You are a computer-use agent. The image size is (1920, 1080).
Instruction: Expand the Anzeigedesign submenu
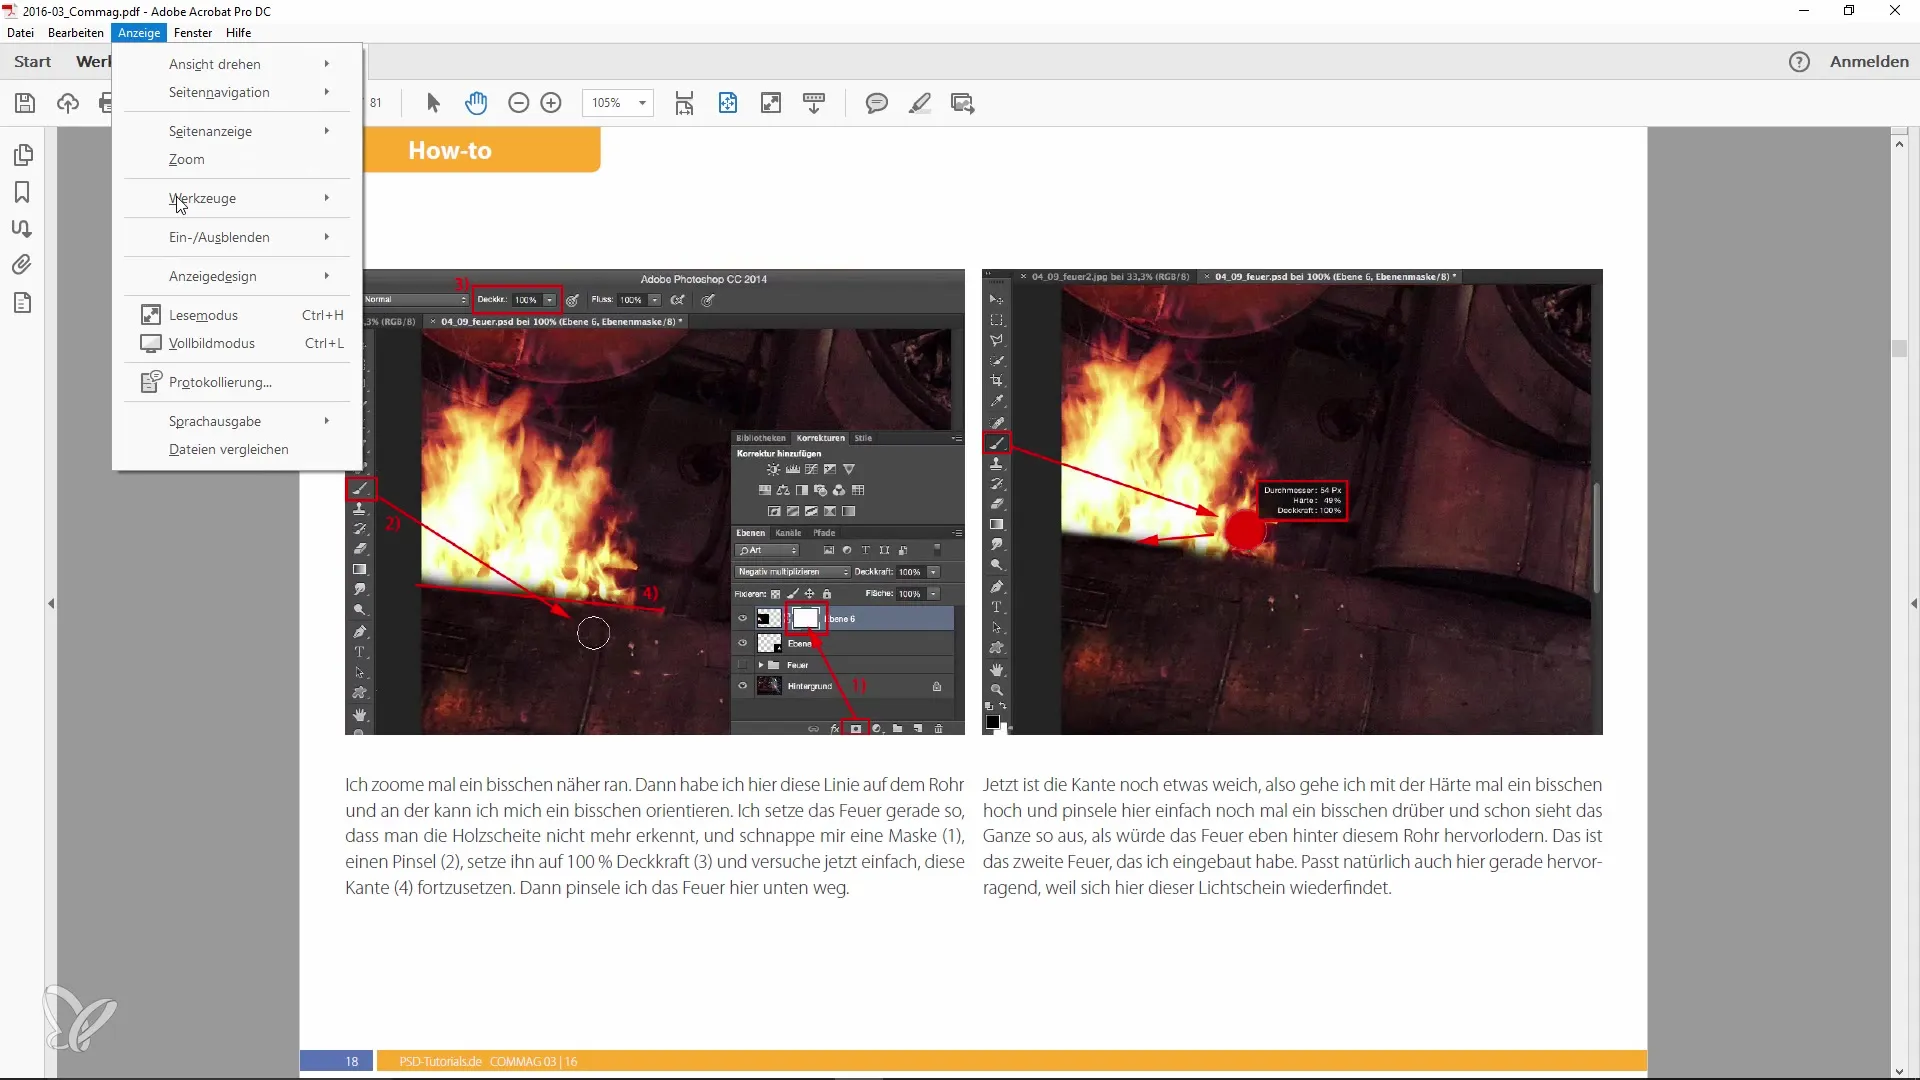tap(237, 276)
